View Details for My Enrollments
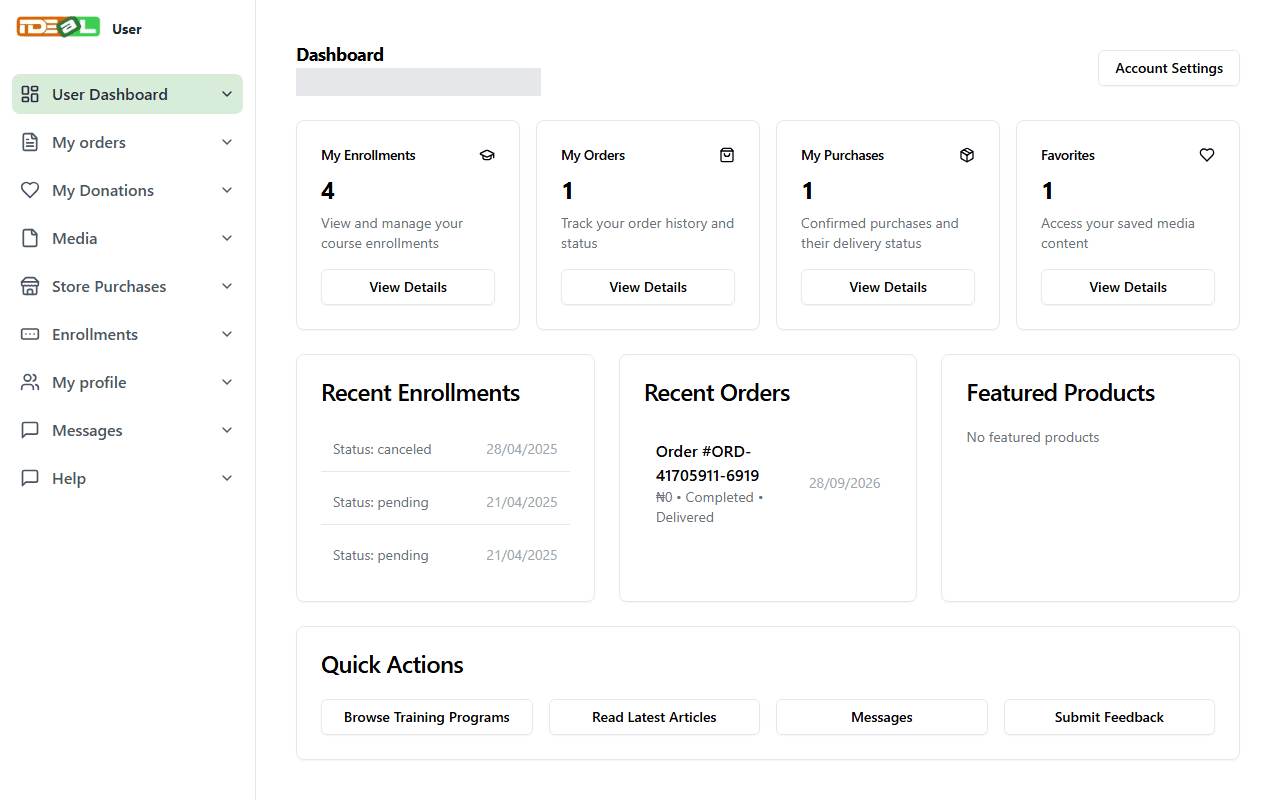This screenshot has width=1280, height=800. 408,287
